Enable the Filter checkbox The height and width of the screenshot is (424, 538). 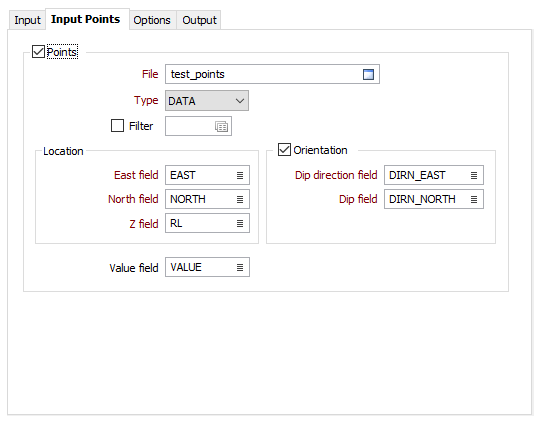click(x=117, y=126)
